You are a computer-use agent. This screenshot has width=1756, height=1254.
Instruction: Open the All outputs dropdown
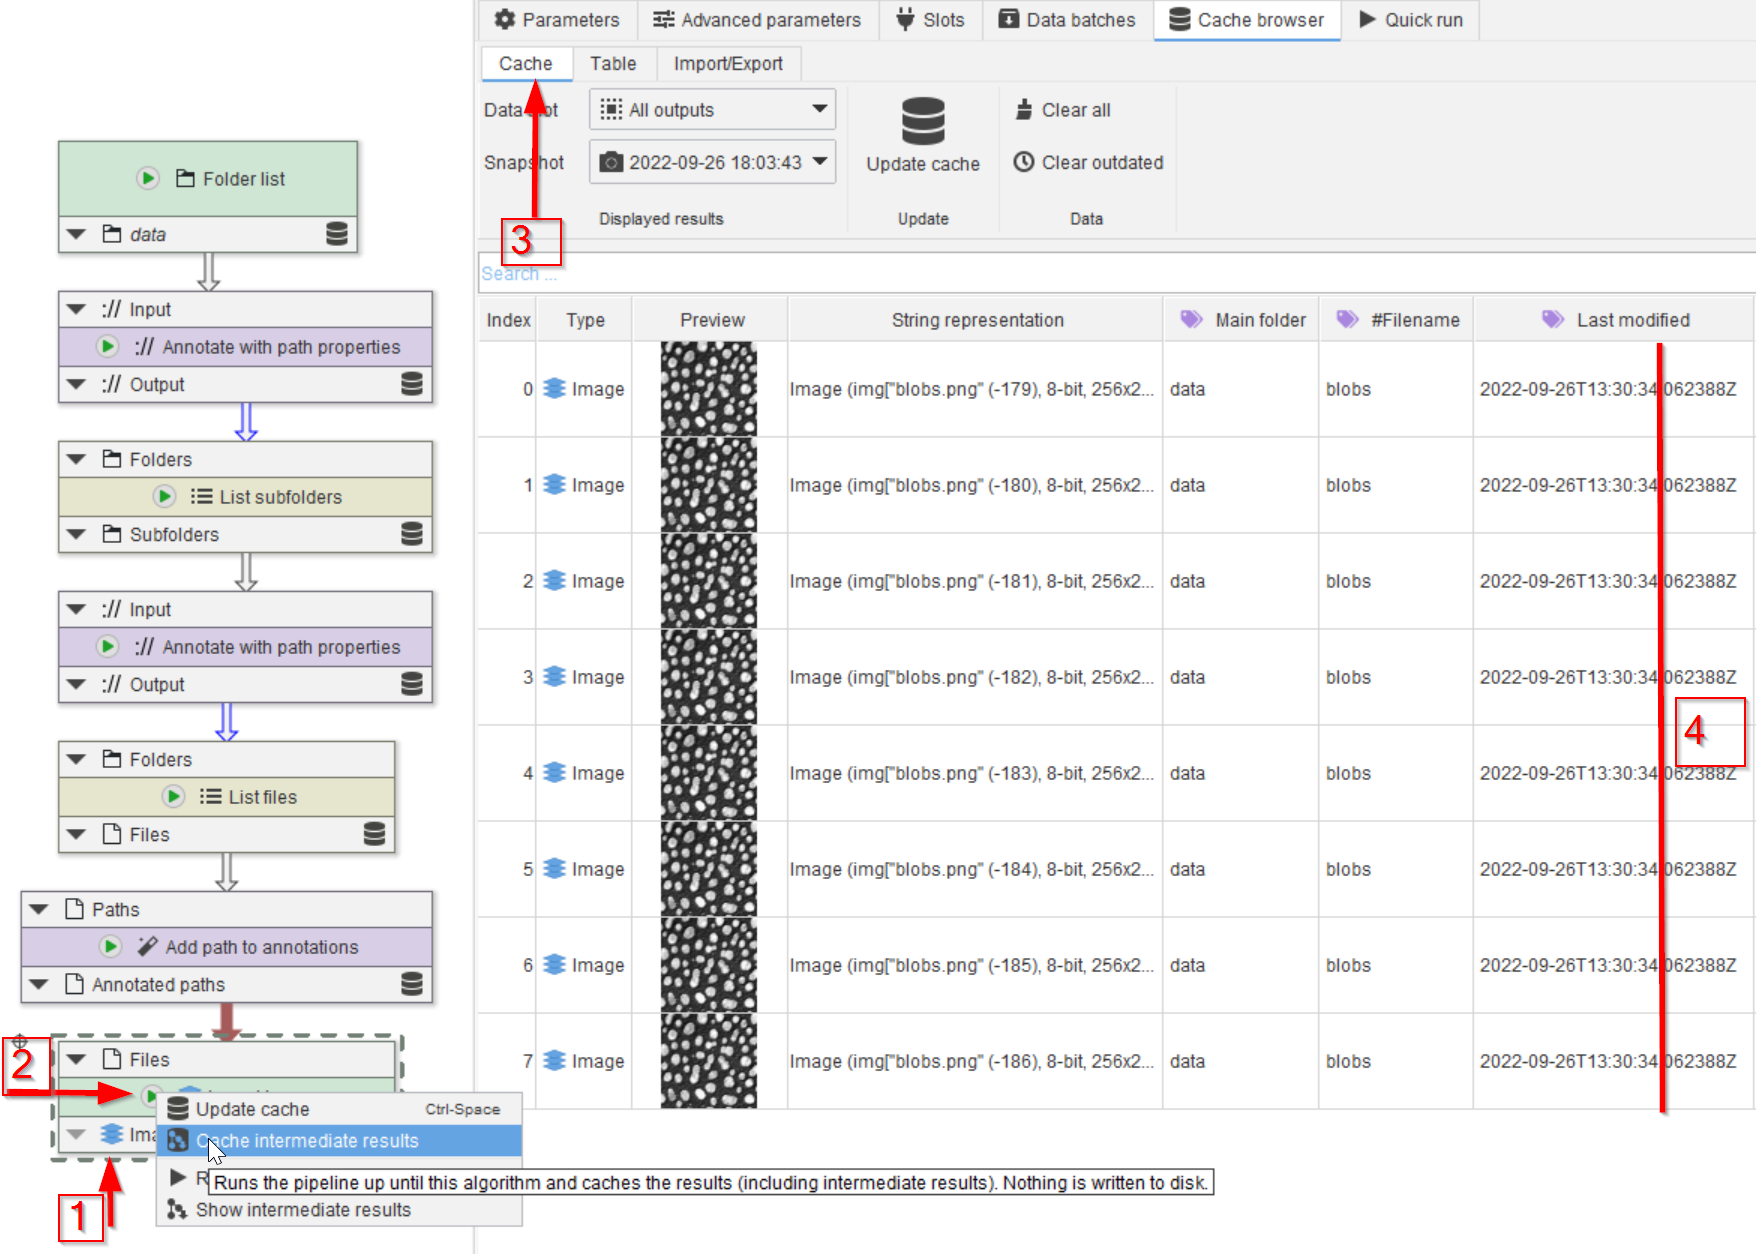coord(713,109)
